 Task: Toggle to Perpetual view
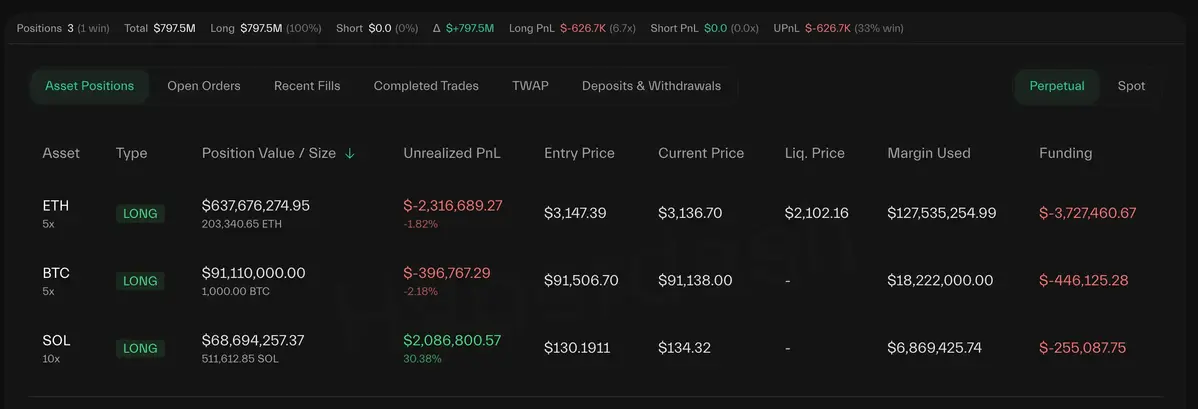pyautogui.click(x=1057, y=86)
